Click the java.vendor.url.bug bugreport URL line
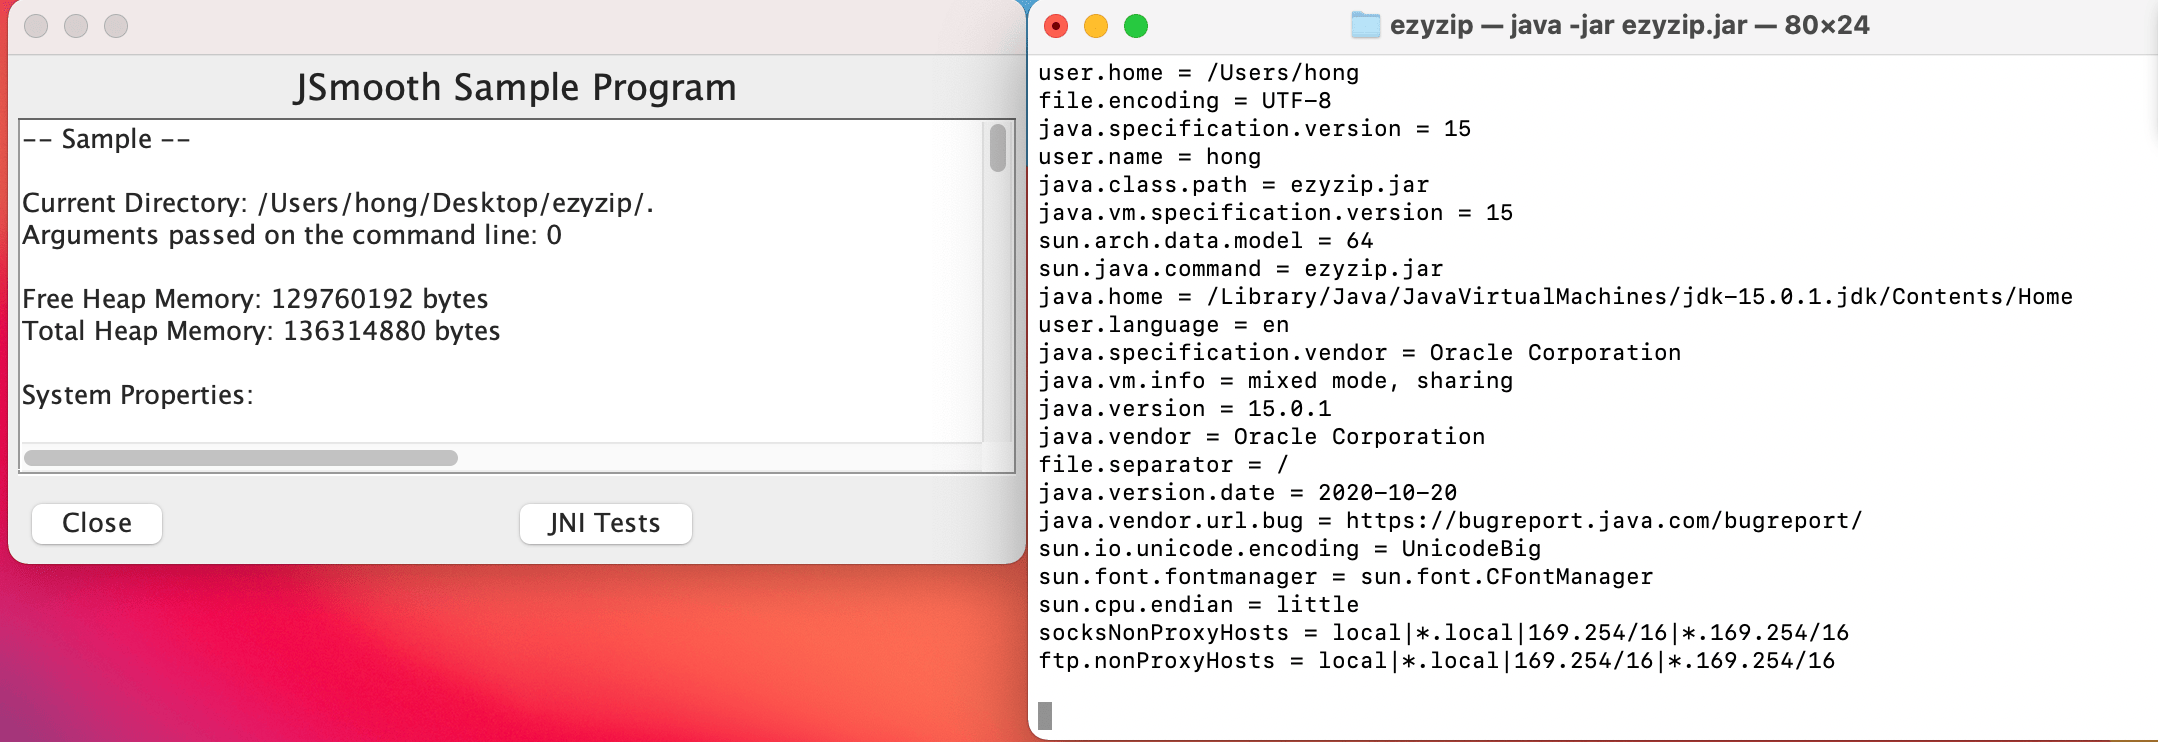Viewport: 2158px width, 742px height. click(1451, 521)
